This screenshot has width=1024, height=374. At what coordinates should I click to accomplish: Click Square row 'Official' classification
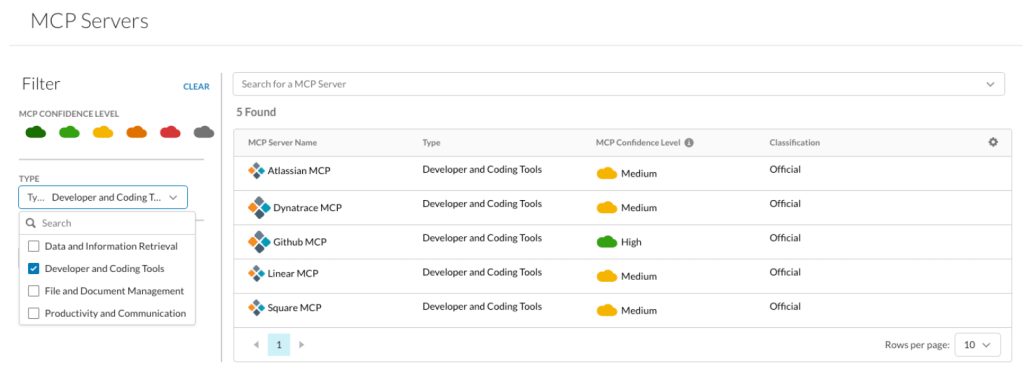[785, 307]
